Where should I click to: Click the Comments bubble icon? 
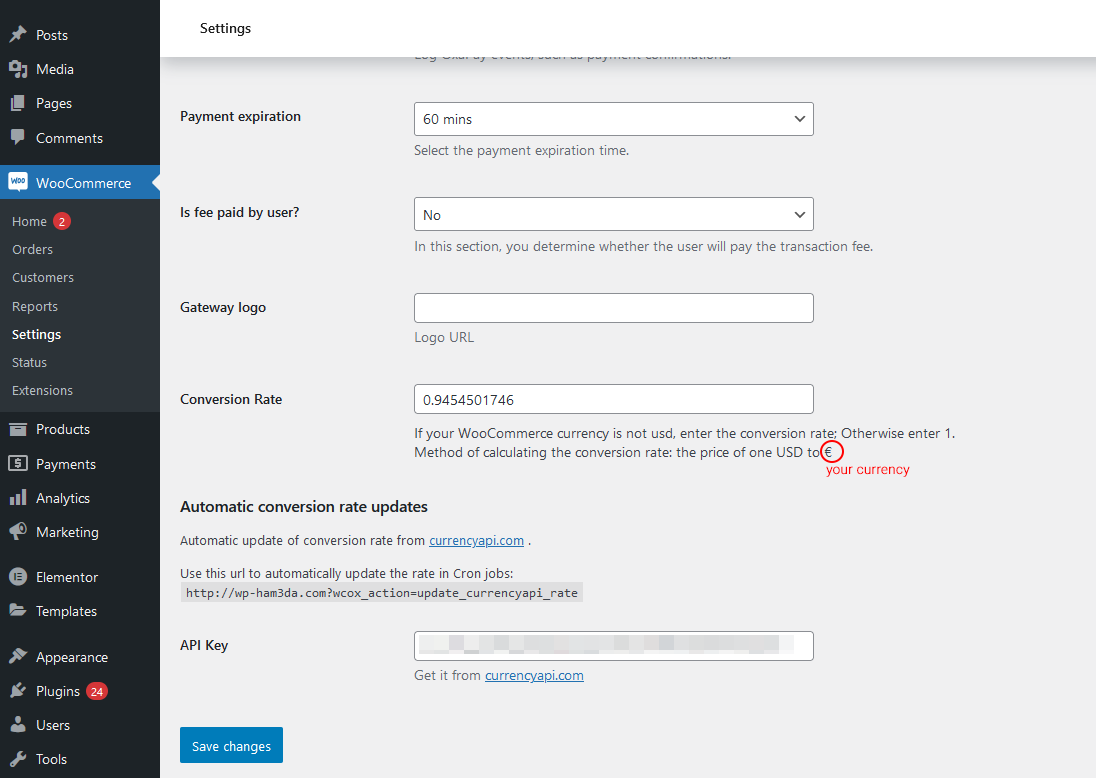pyautogui.click(x=18, y=137)
